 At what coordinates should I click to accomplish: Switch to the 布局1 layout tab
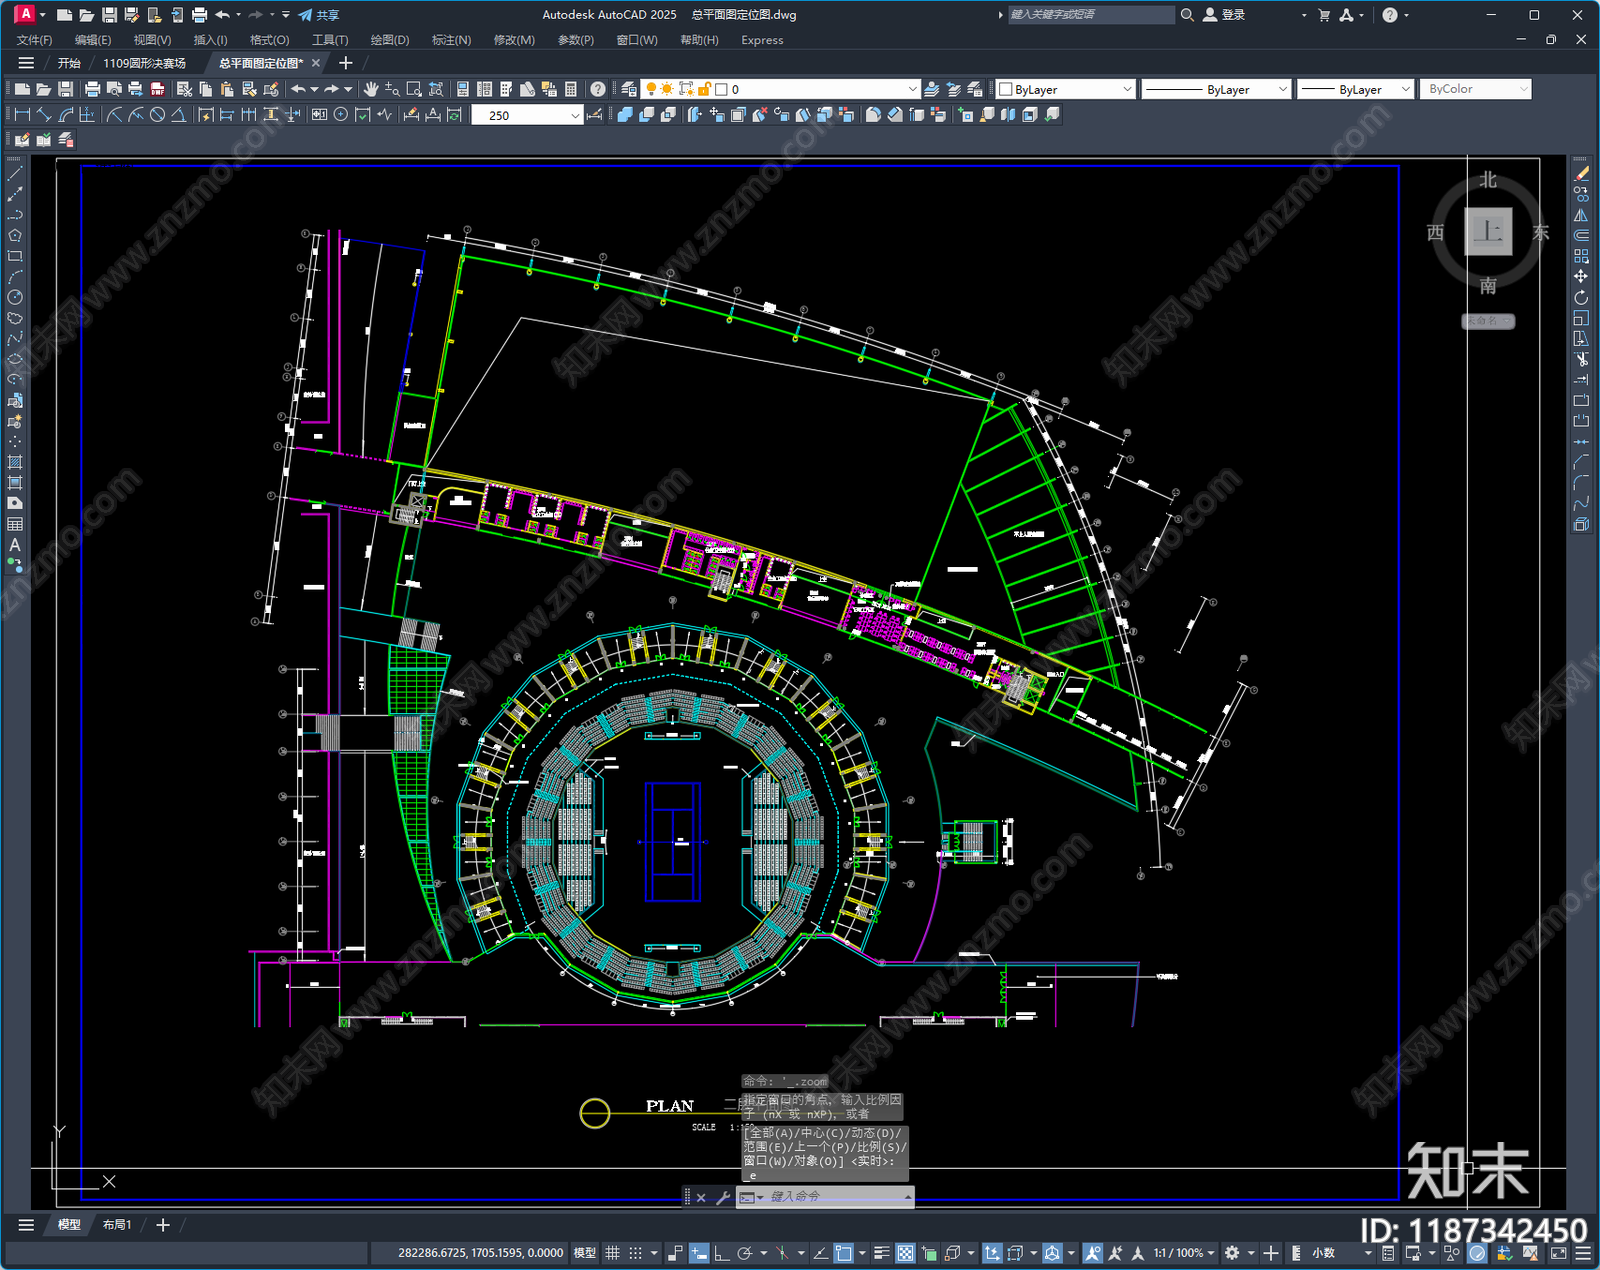pyautogui.click(x=117, y=1225)
